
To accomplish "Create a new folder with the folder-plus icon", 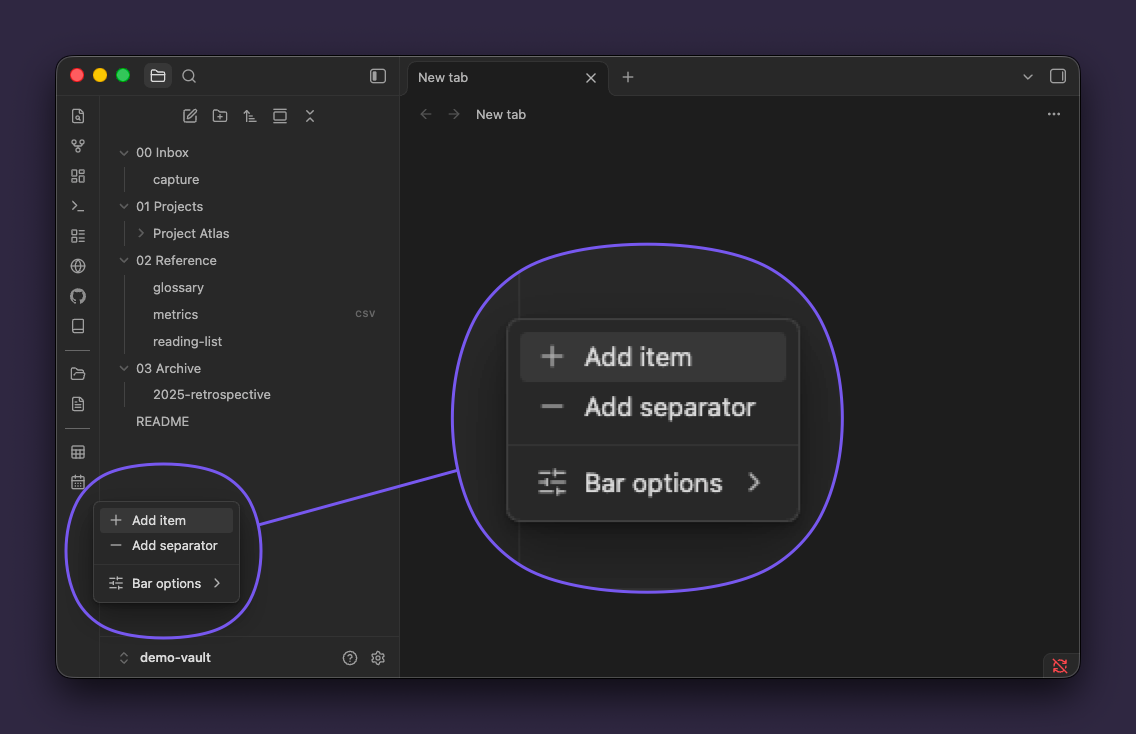I will [220, 116].
